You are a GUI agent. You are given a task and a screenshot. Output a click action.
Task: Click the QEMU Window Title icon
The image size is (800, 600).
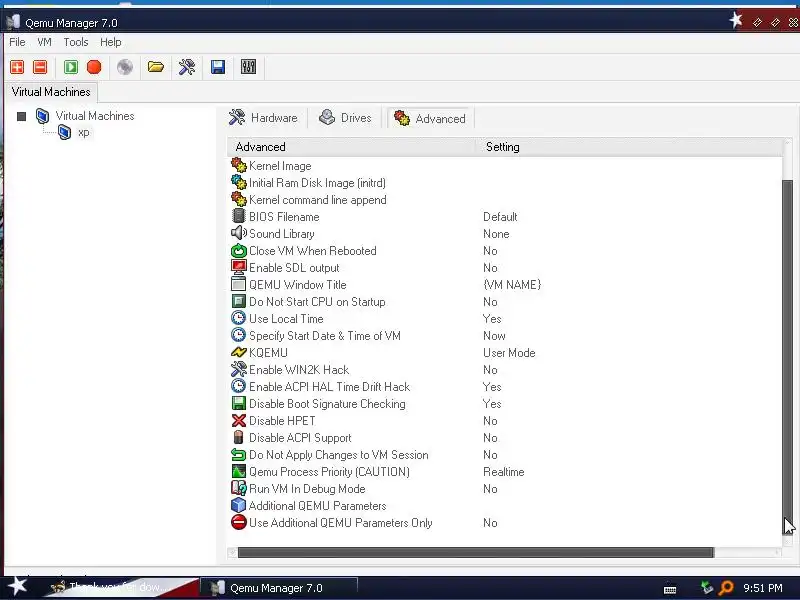[238, 284]
